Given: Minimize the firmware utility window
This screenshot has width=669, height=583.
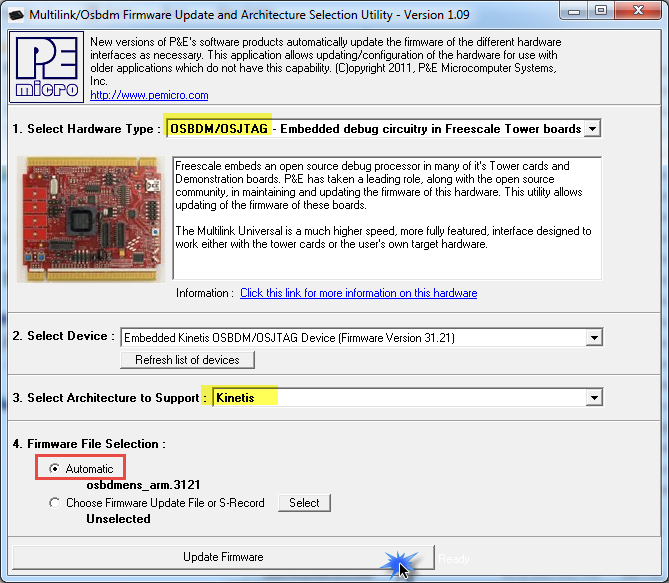Looking at the screenshot, I should [574, 11].
